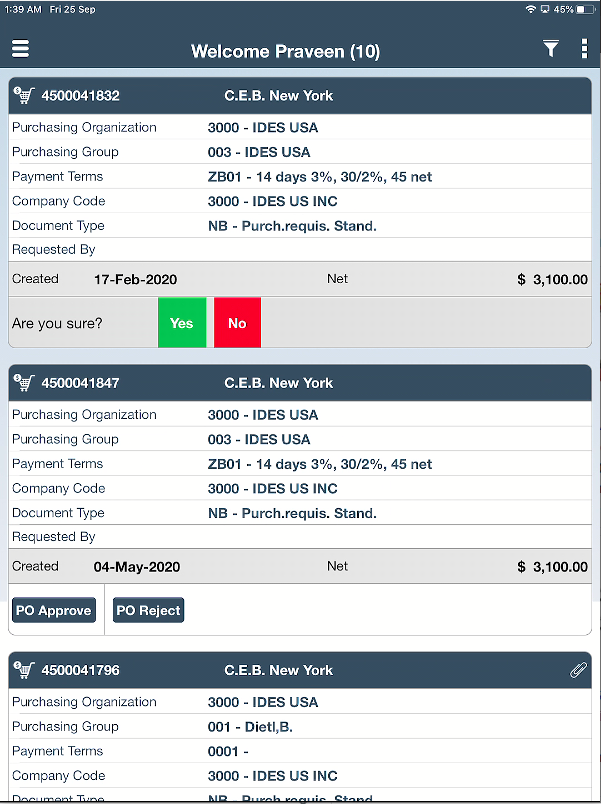
Task: Tap Purchasing Group 003 - IDES USA in order 4500041847
Action: (x=259, y=439)
